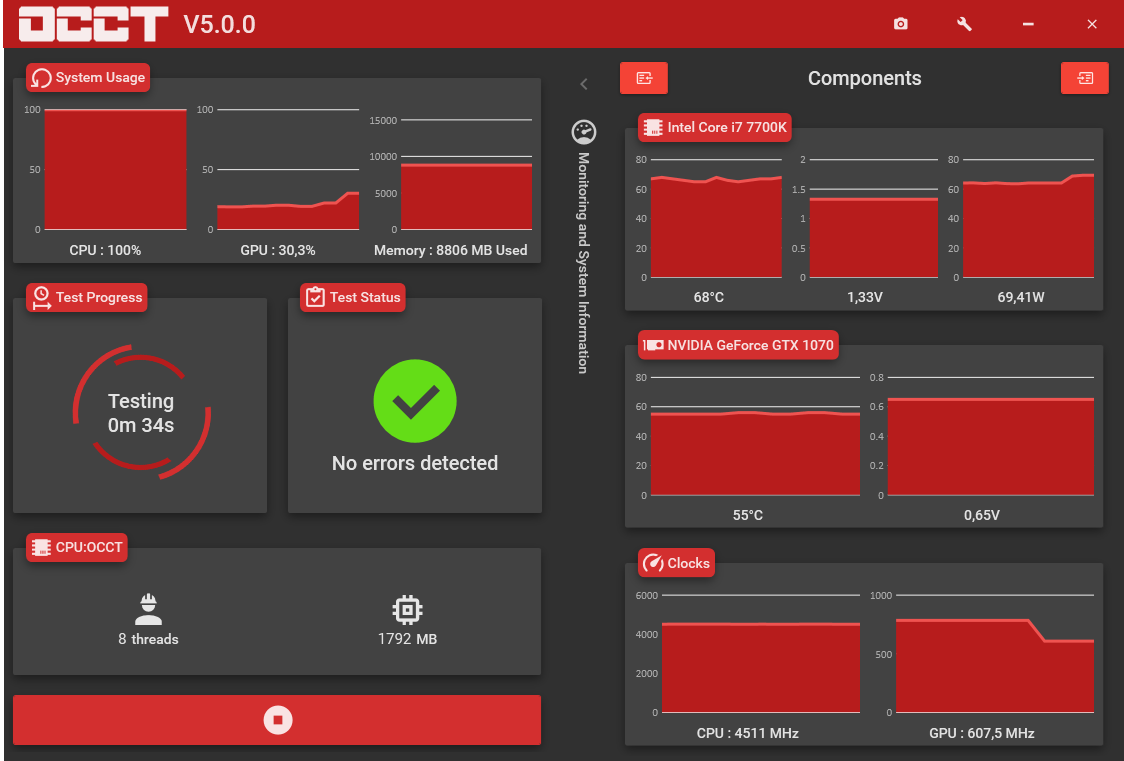Click the "GPU : 607,5 MHz" label
The image size is (1124, 761).
982,733
